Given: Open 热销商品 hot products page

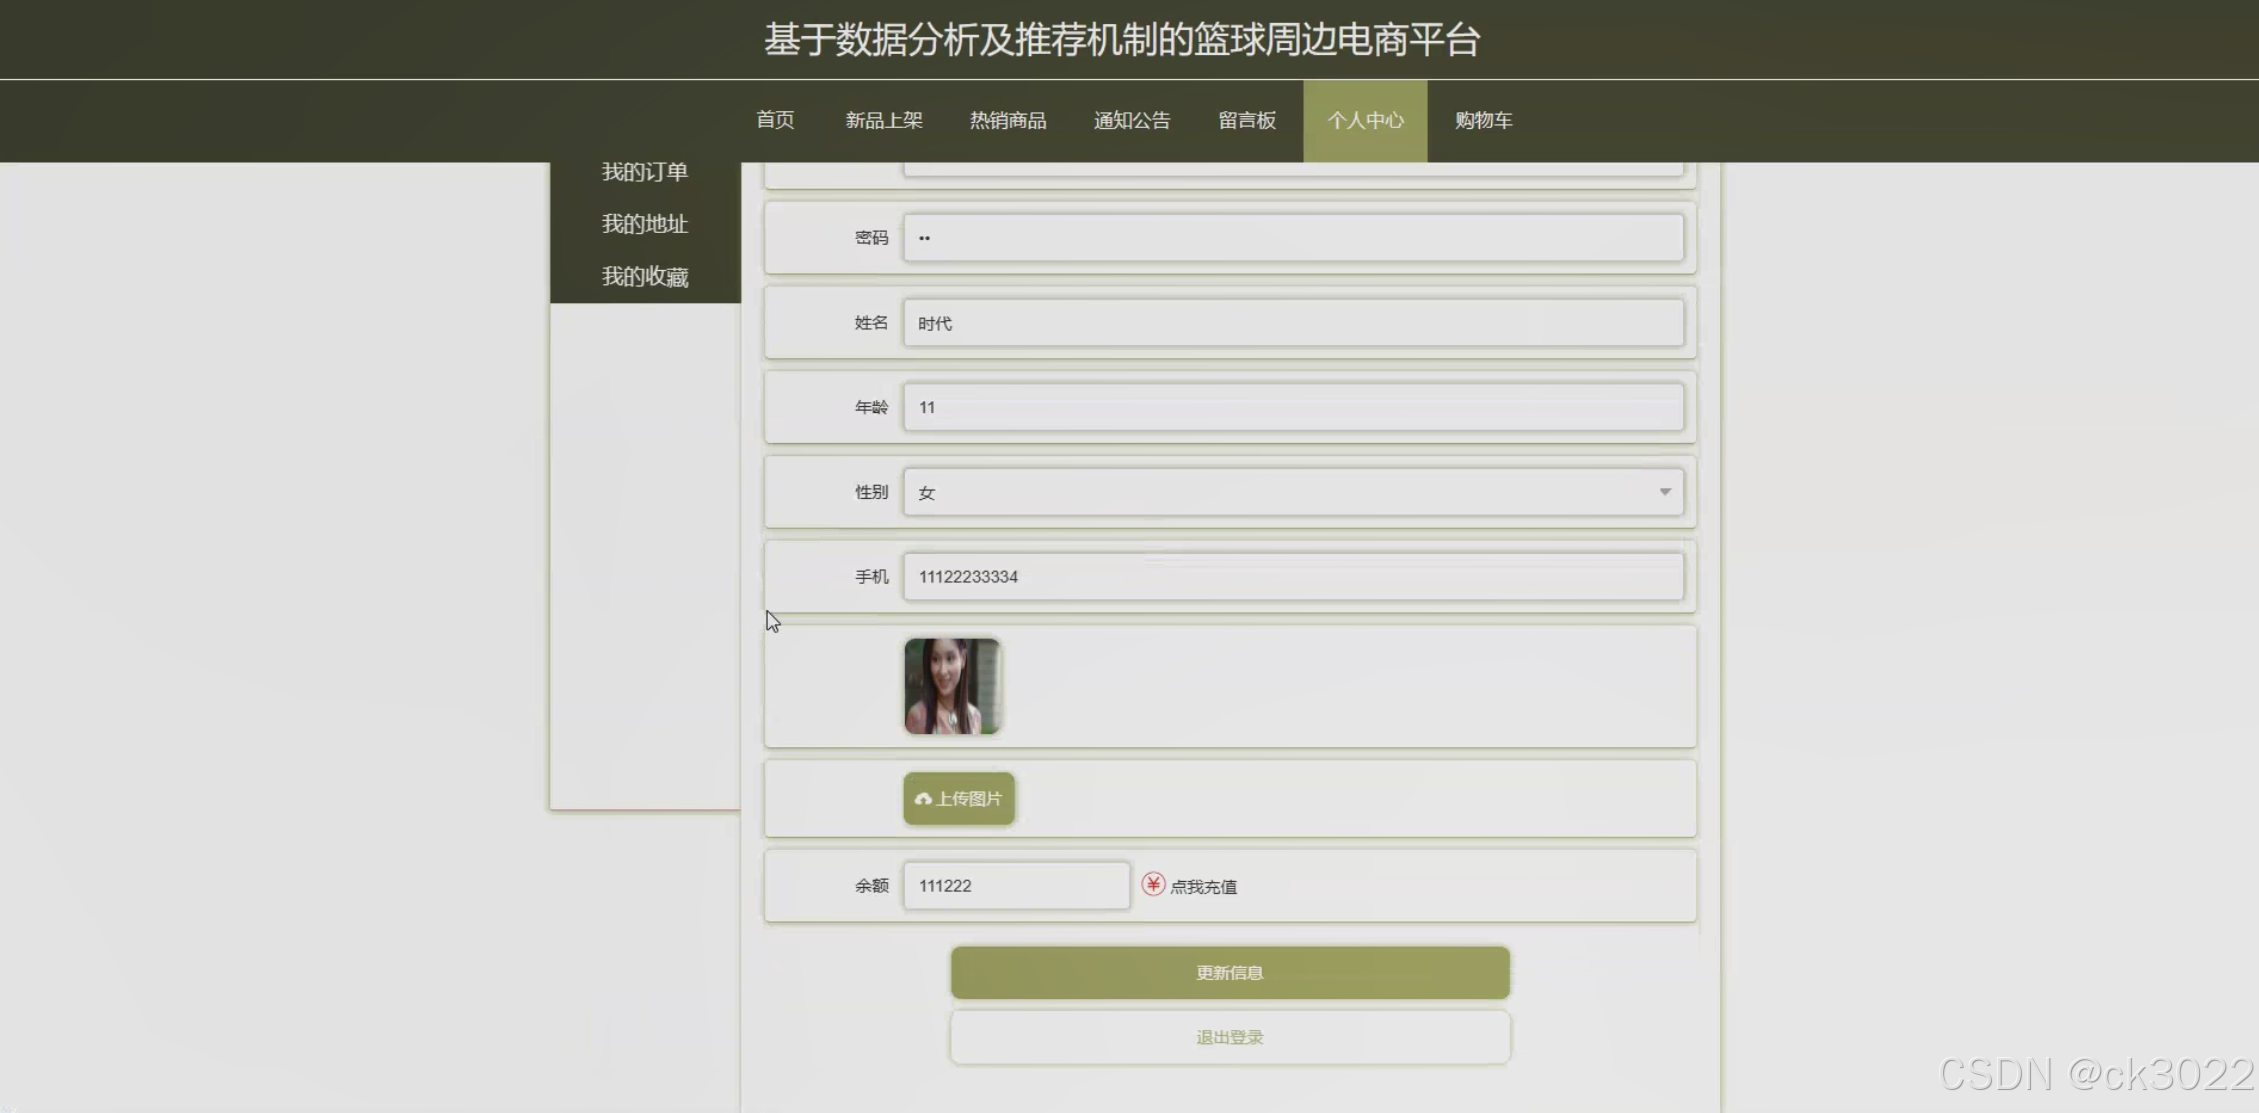Looking at the screenshot, I should click(1008, 120).
